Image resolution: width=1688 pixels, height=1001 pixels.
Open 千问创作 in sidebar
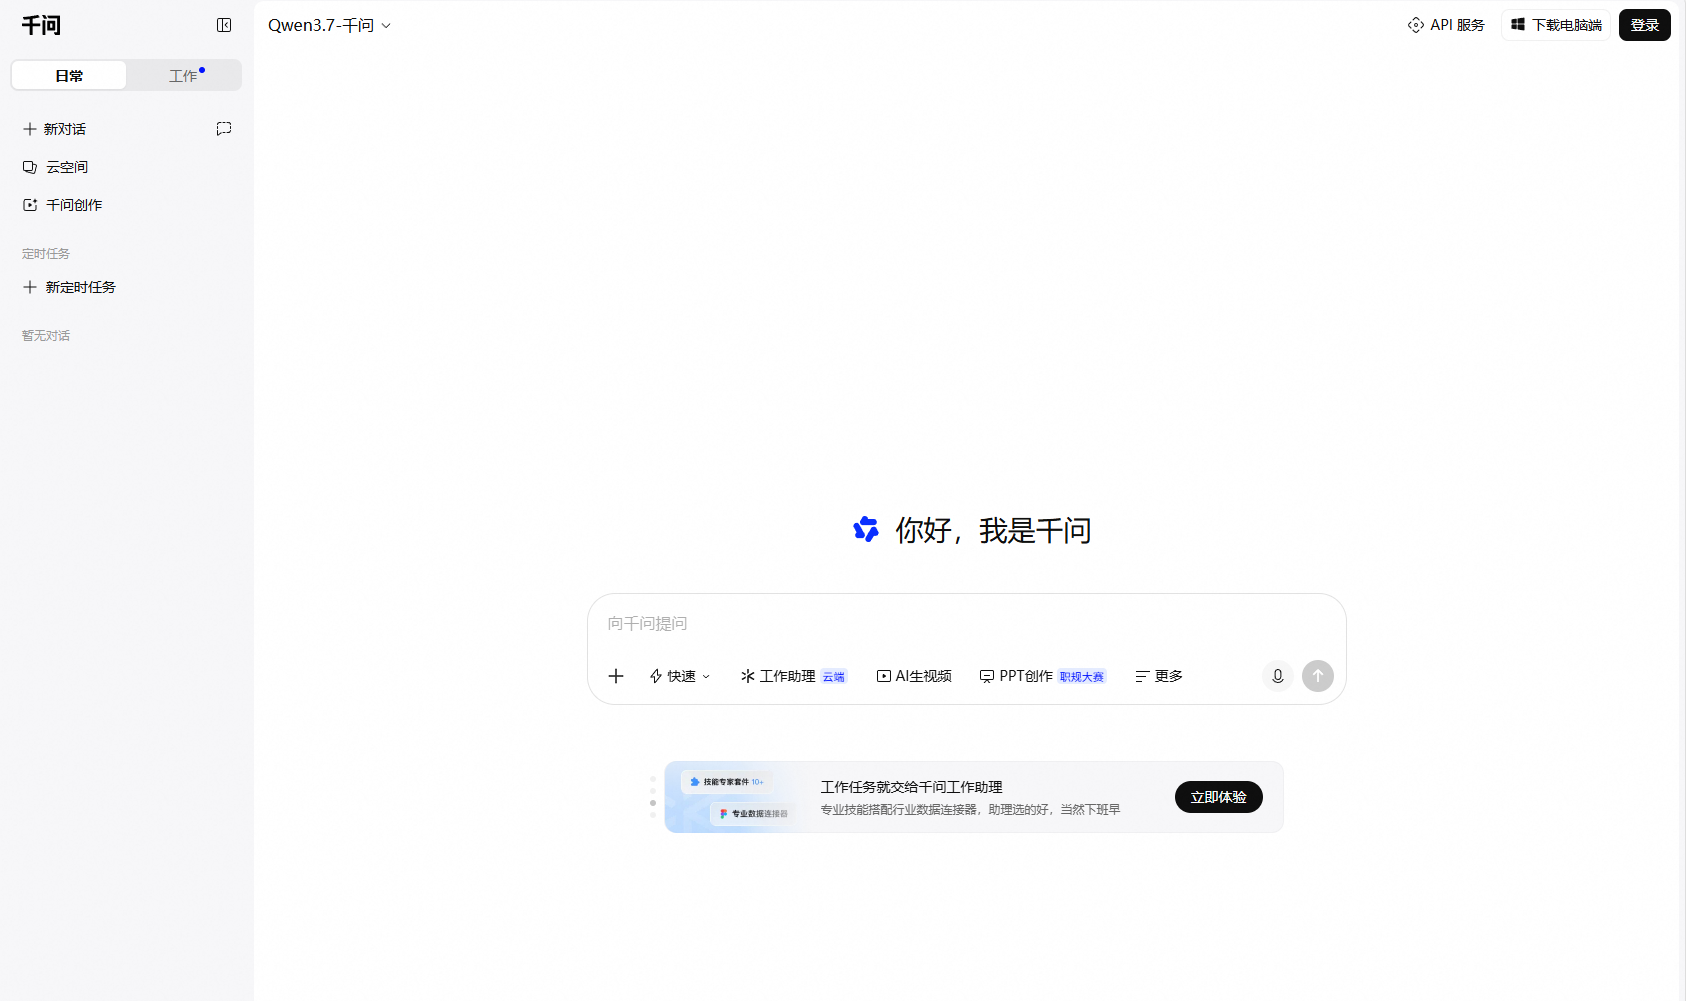pyautogui.click(x=63, y=205)
